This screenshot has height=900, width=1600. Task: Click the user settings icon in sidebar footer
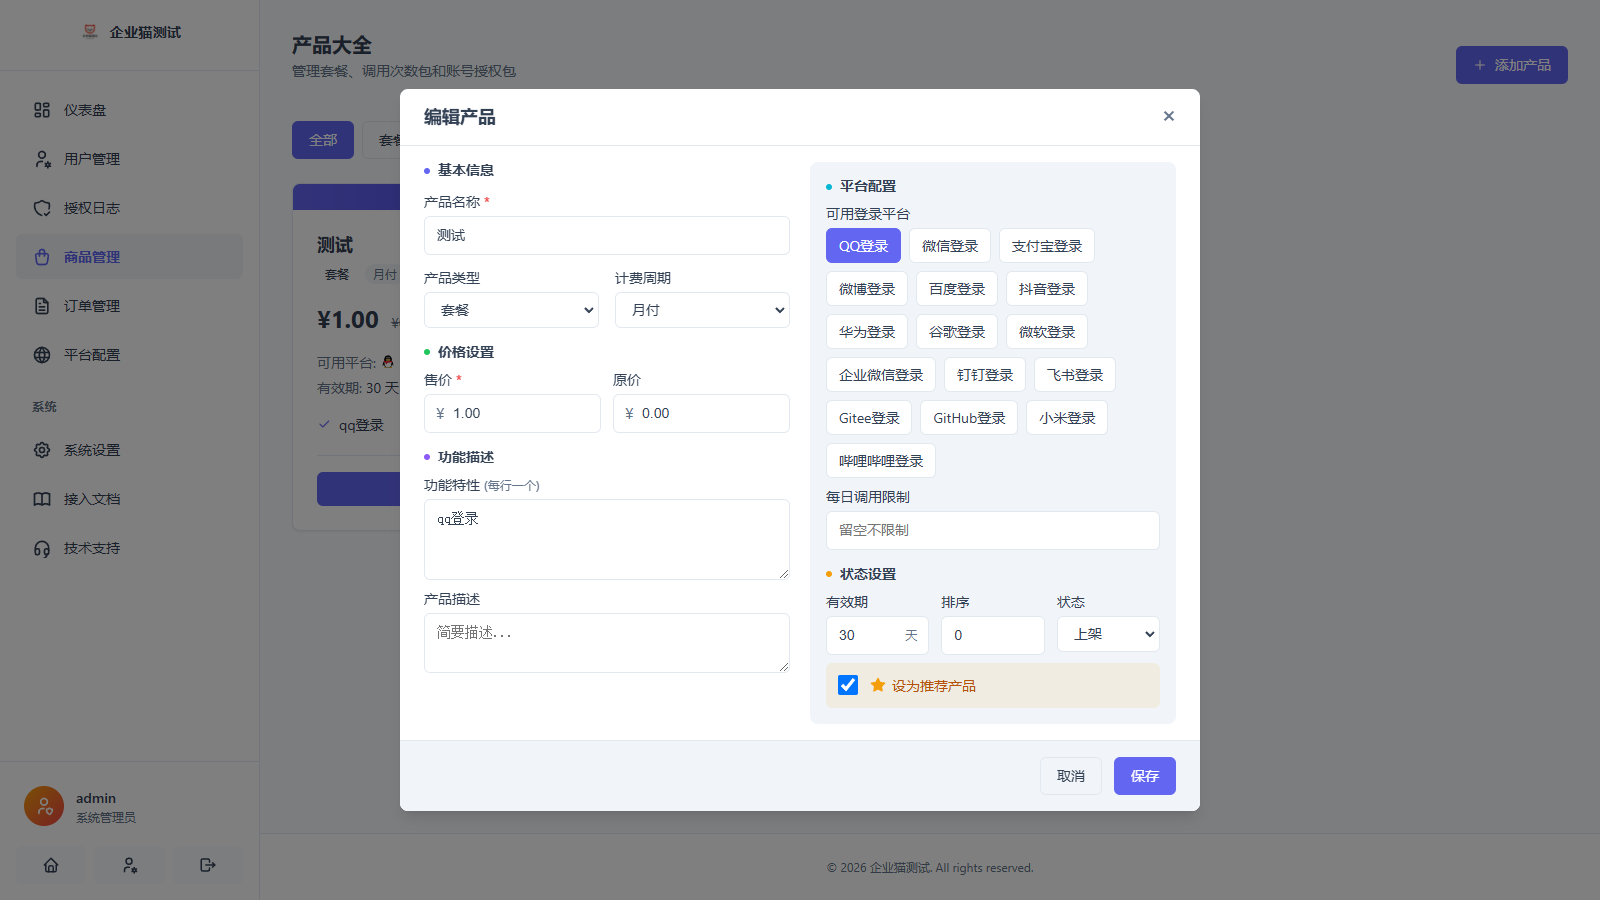point(130,865)
